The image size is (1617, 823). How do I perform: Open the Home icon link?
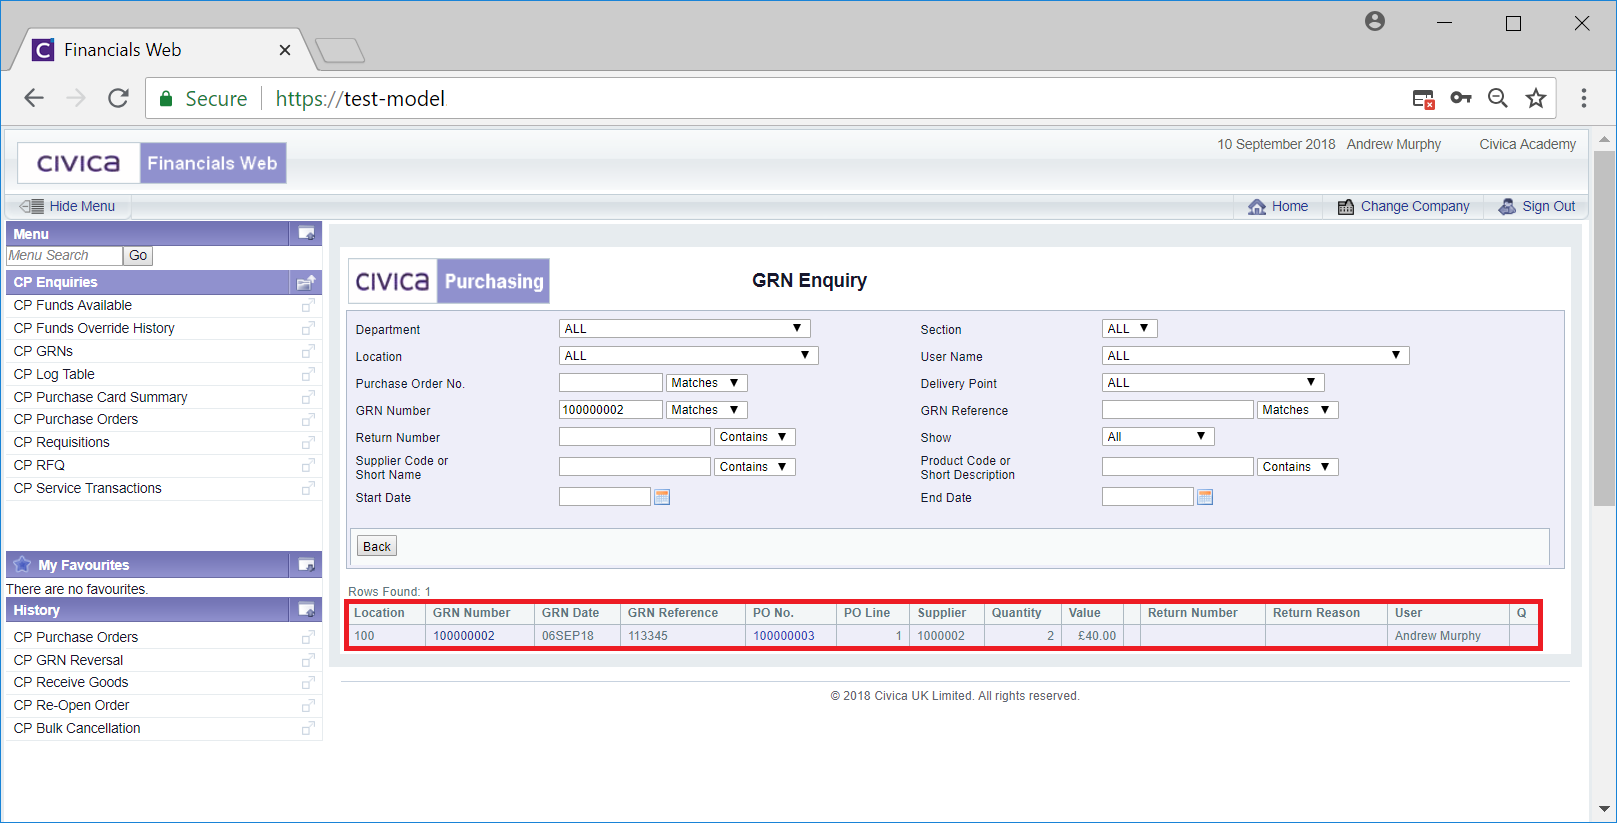1257,206
